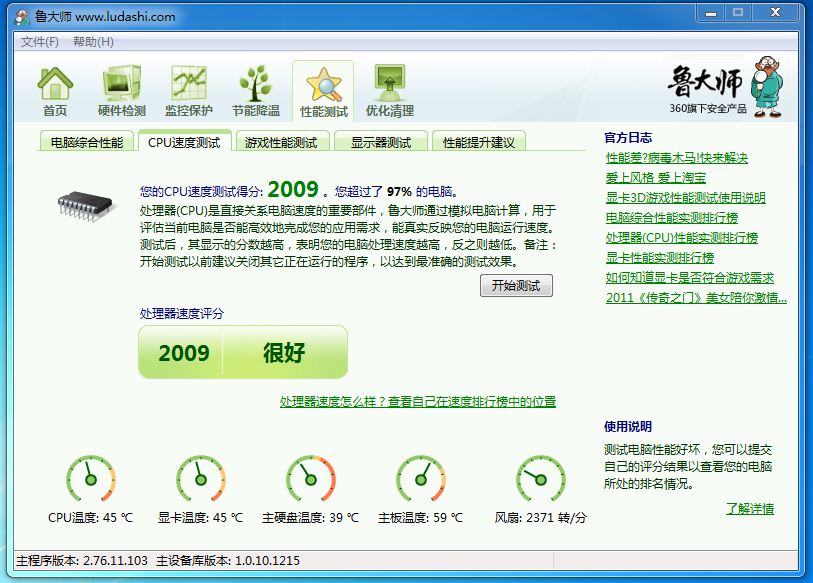The width and height of the screenshot is (813, 583).
Task: Maximize the 鲁大师 window
Action: pos(738,13)
